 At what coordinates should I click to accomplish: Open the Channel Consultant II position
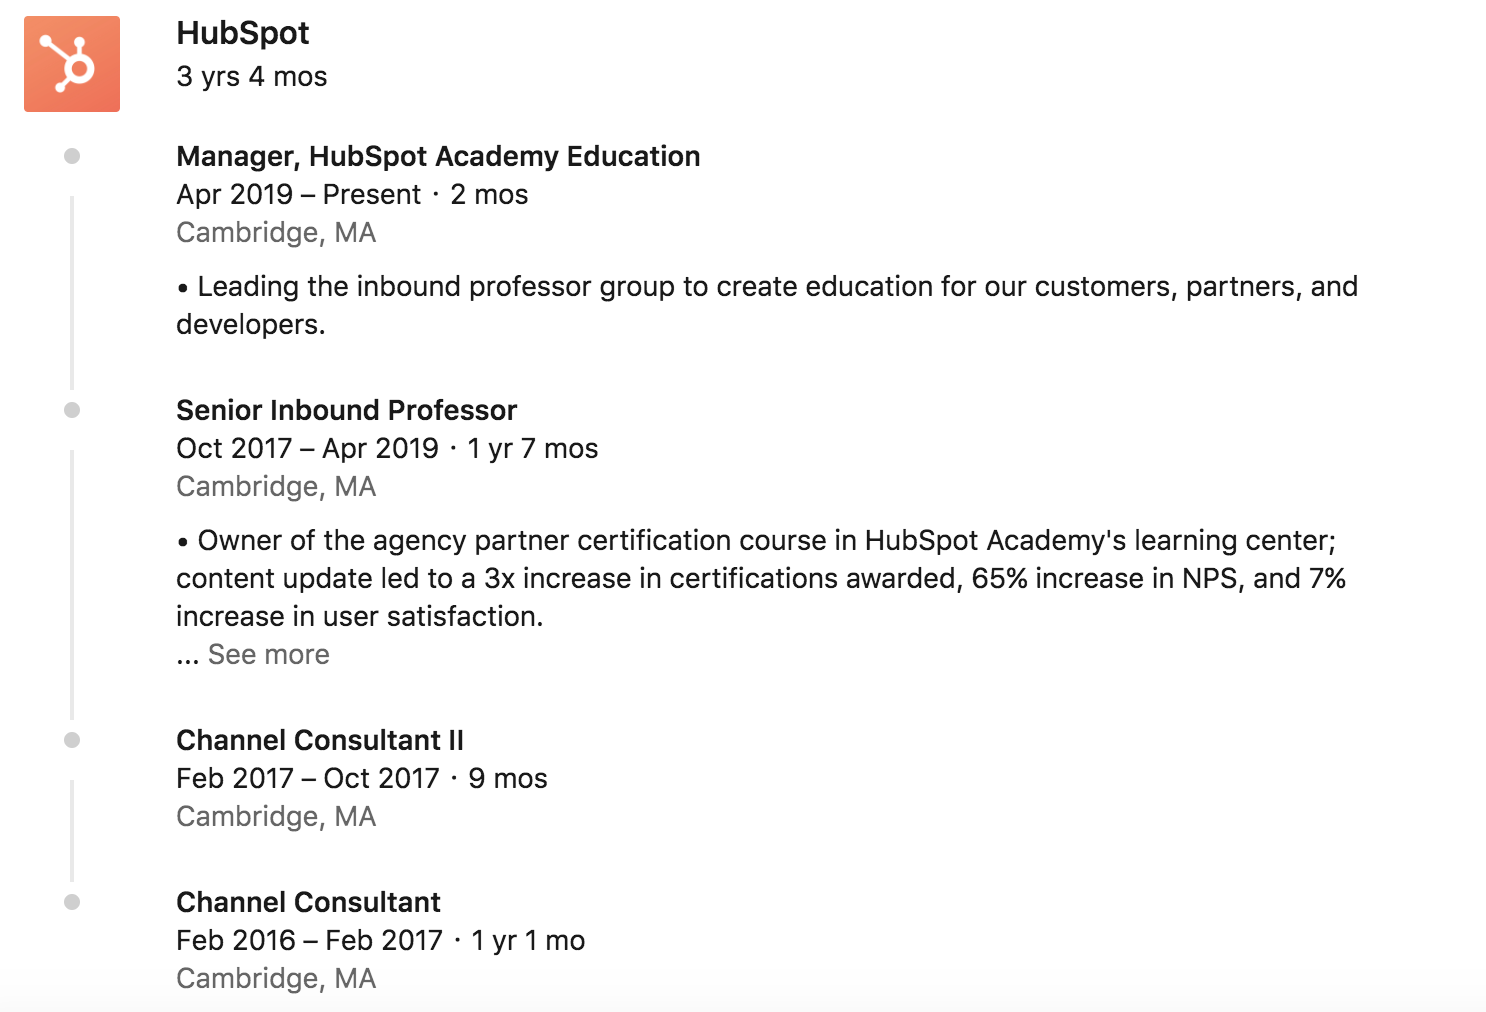click(320, 740)
